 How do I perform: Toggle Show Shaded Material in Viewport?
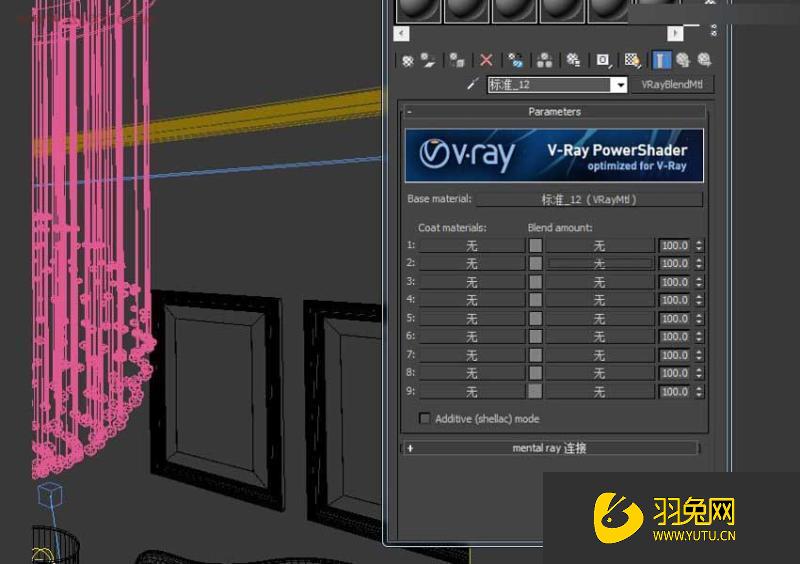(632, 61)
